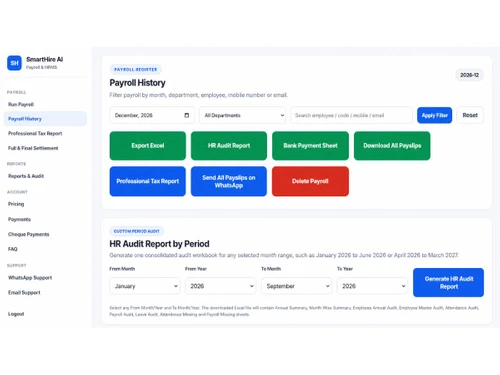Screen dimensions: 500x375
Task: Click the blue Professional Tax Report button
Action: pos(148,181)
